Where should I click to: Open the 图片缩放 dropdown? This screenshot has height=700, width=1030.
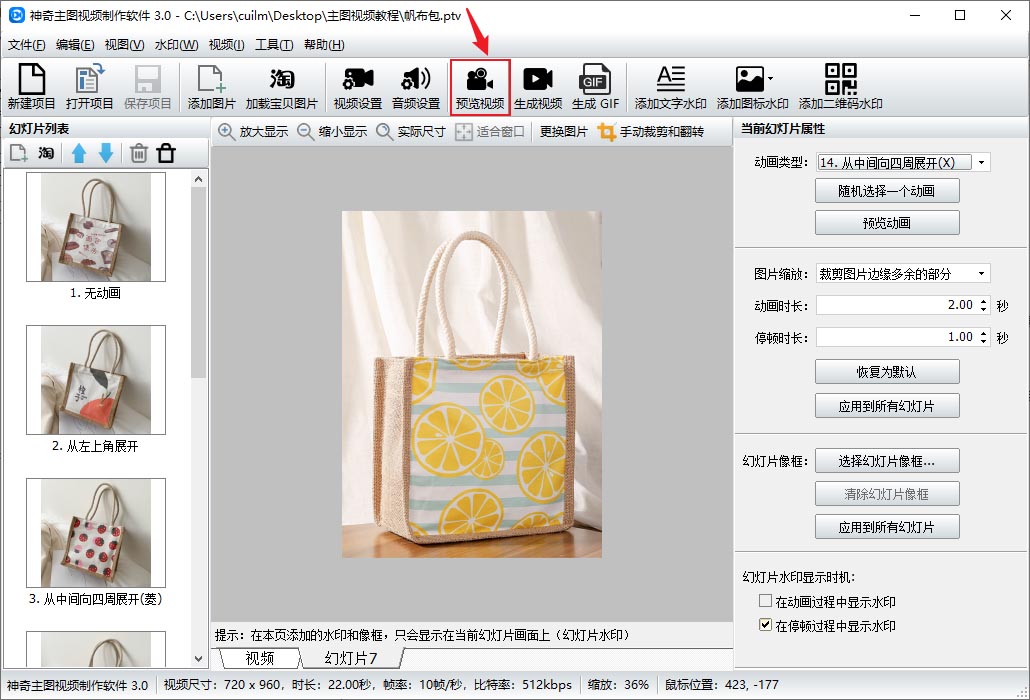pos(981,274)
